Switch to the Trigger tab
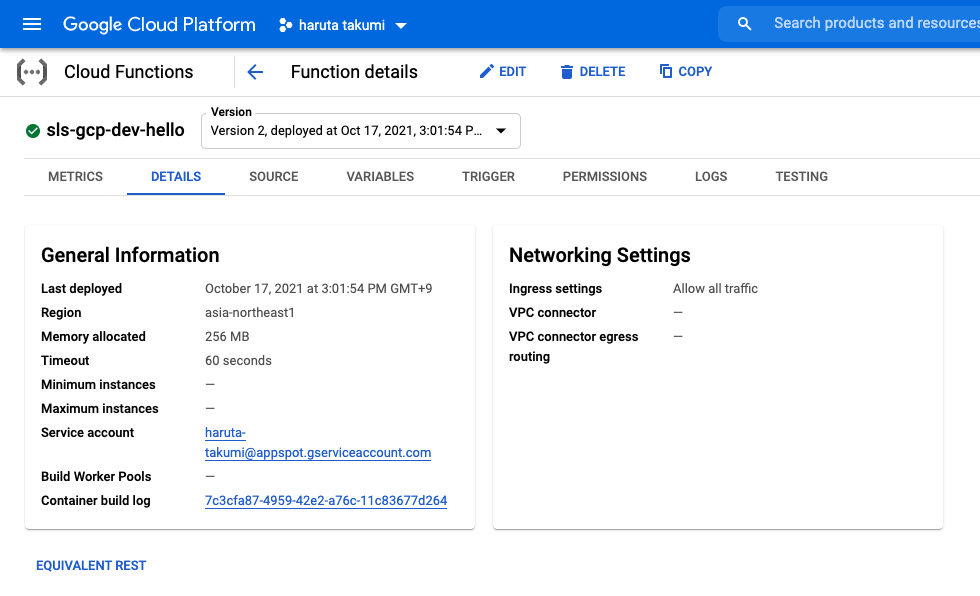 [x=488, y=177]
